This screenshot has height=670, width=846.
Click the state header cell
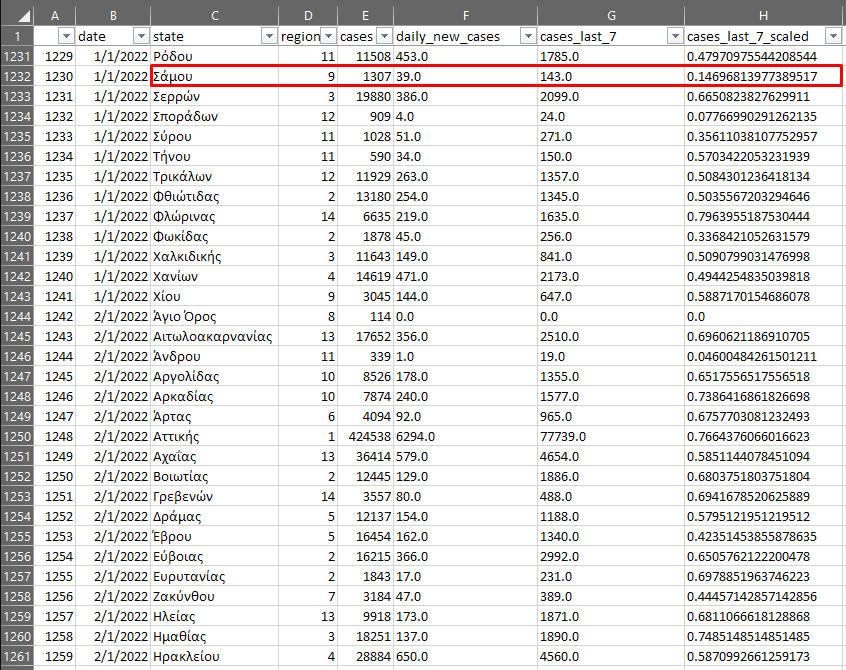pos(215,36)
